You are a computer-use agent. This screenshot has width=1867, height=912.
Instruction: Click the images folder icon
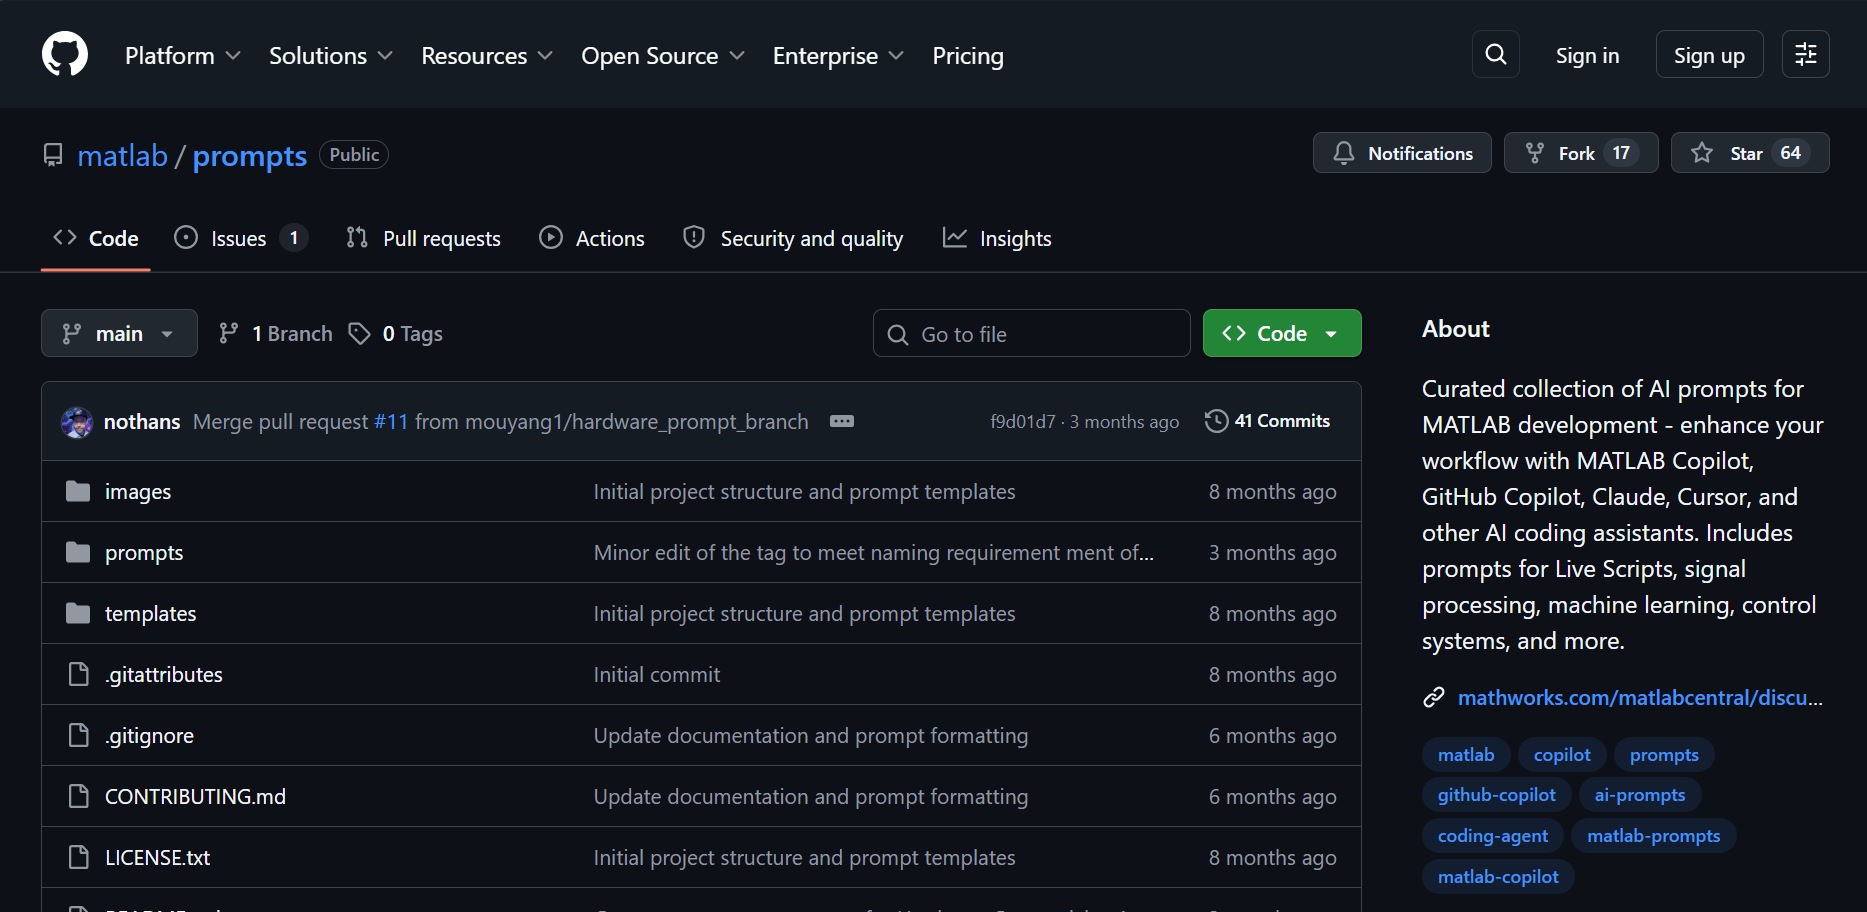coord(78,491)
